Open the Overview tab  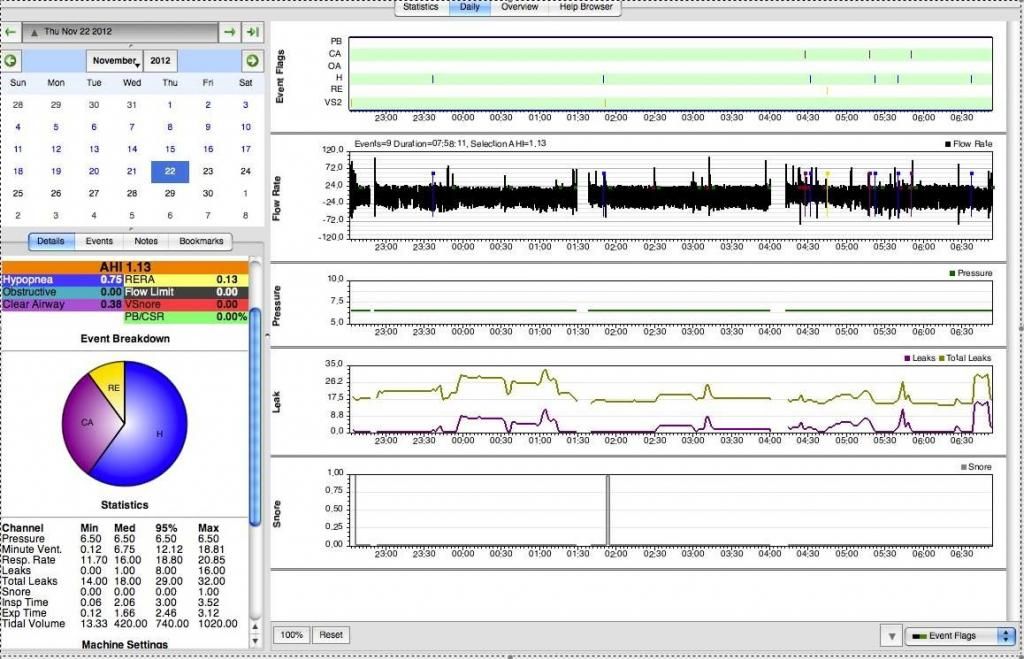point(520,7)
